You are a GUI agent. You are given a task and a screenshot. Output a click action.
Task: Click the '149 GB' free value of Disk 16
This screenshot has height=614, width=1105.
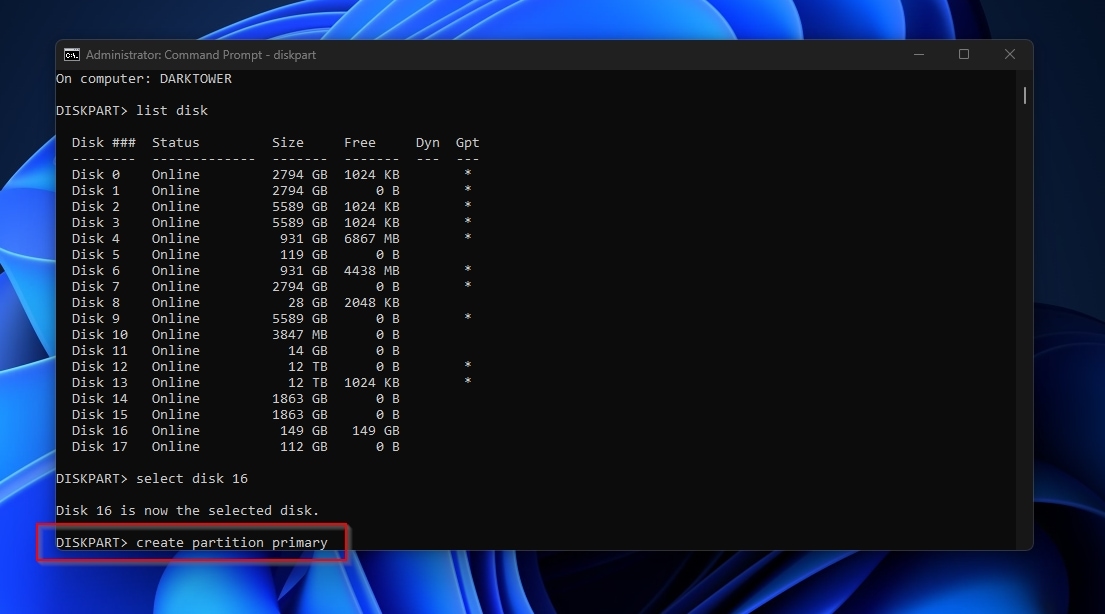tap(376, 430)
